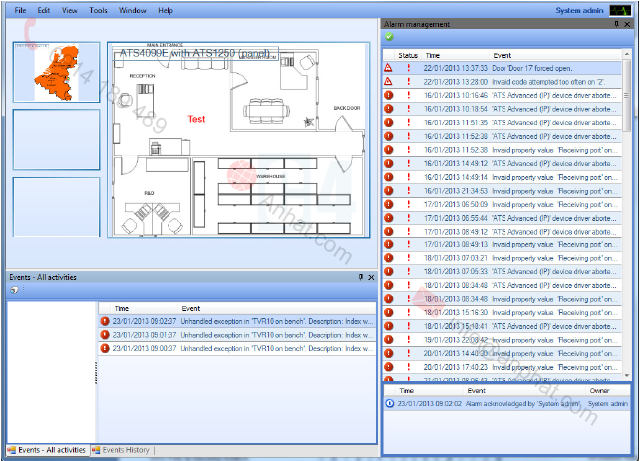Select 19/01/2013 22:08:42 Invalid property value alarm
This screenshot has height=461, width=640.
tap(502, 340)
